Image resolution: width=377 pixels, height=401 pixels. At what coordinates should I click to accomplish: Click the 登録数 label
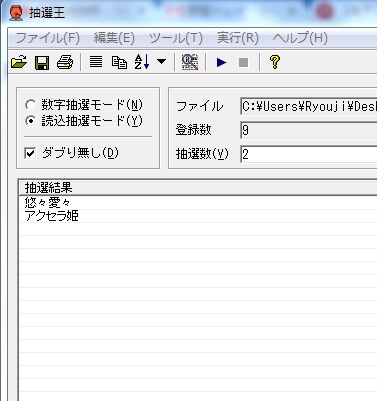click(x=193, y=130)
